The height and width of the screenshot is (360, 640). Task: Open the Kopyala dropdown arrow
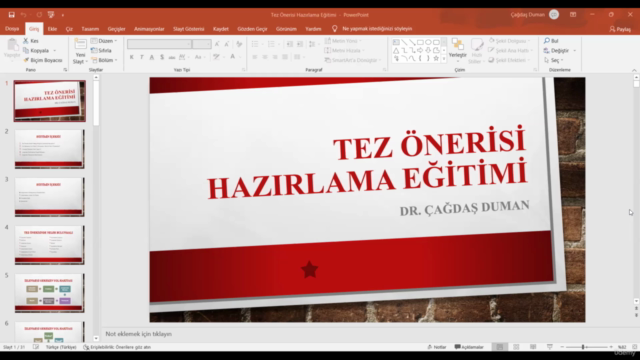click(55, 51)
